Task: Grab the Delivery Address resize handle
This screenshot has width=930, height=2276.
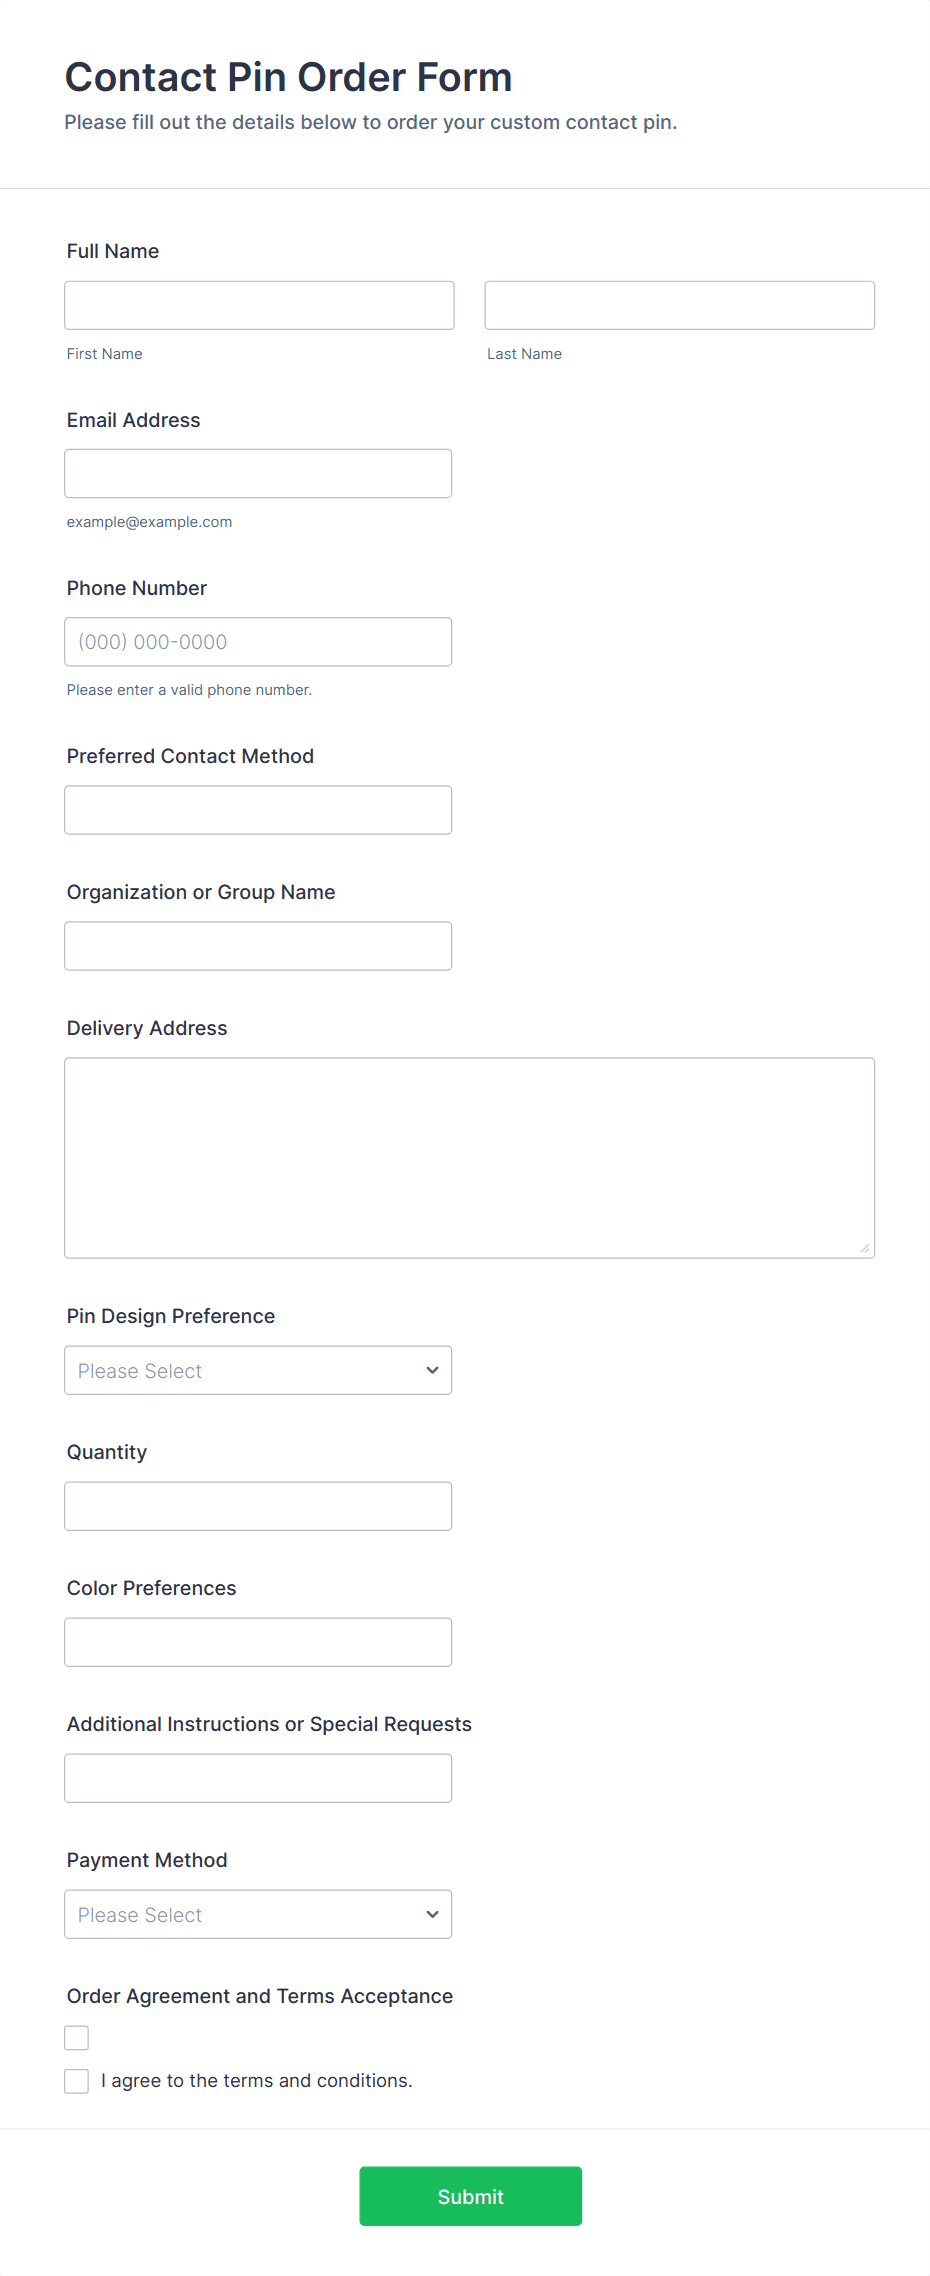Action: pyautogui.click(x=865, y=1248)
